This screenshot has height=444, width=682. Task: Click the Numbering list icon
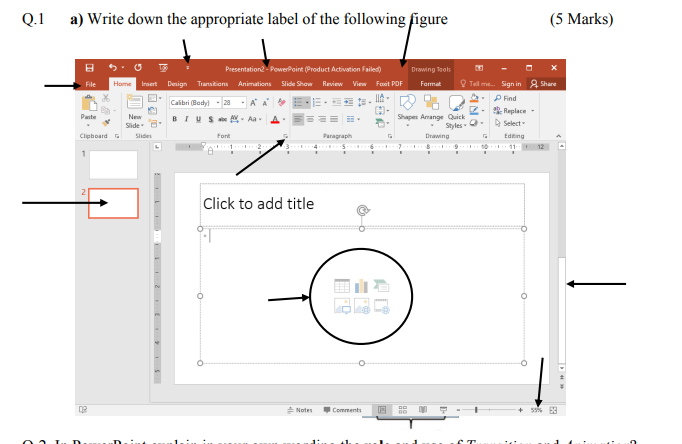pos(317,103)
